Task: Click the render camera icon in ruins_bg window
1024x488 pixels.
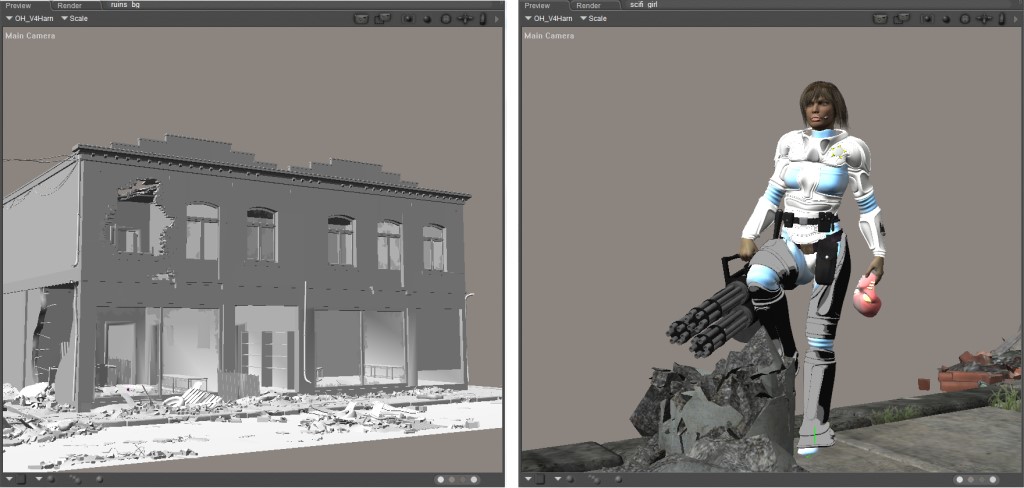Action: 361,19
